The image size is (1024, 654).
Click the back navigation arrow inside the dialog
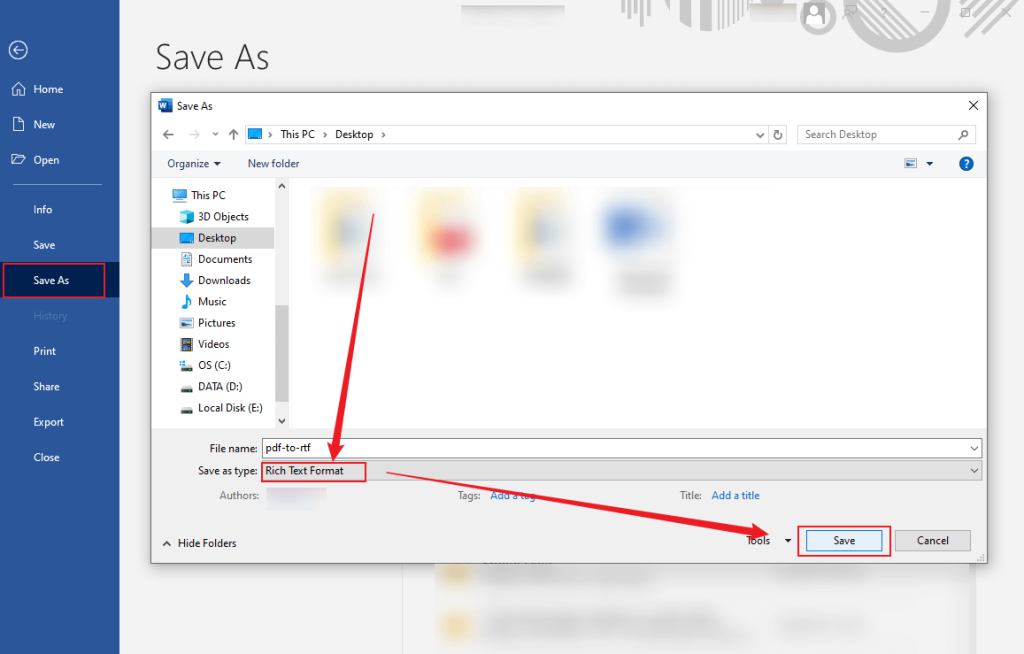(167, 133)
